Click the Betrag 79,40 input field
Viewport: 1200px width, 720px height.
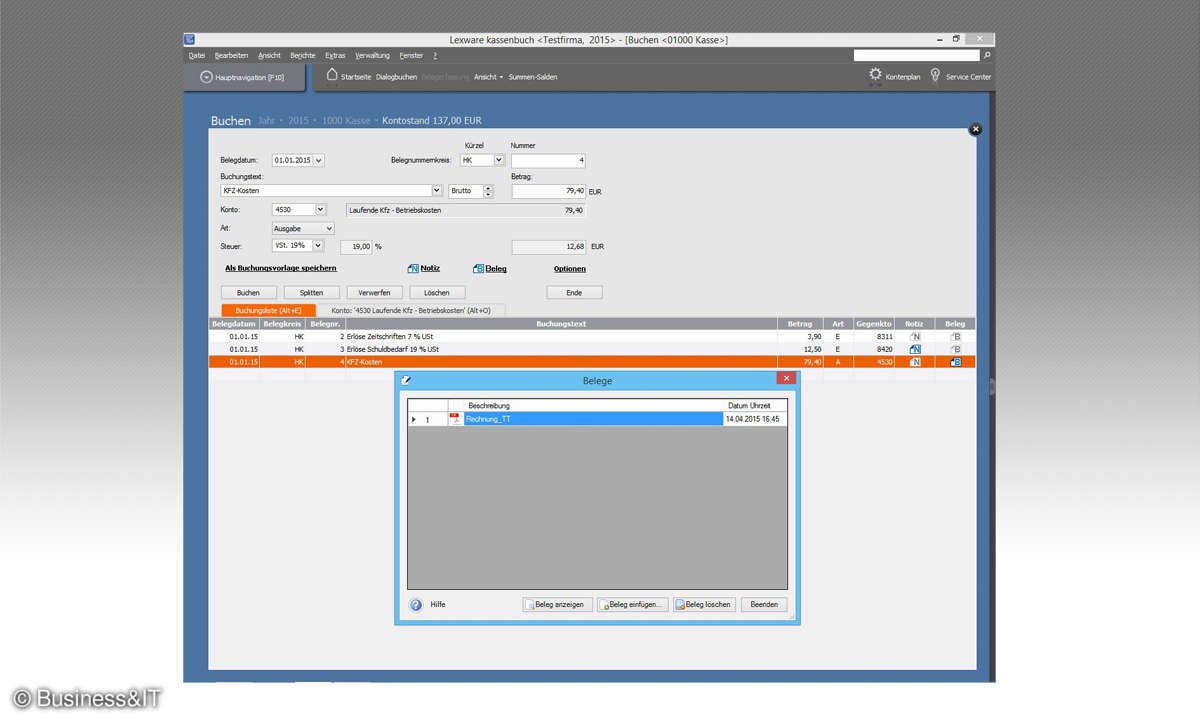coord(549,191)
